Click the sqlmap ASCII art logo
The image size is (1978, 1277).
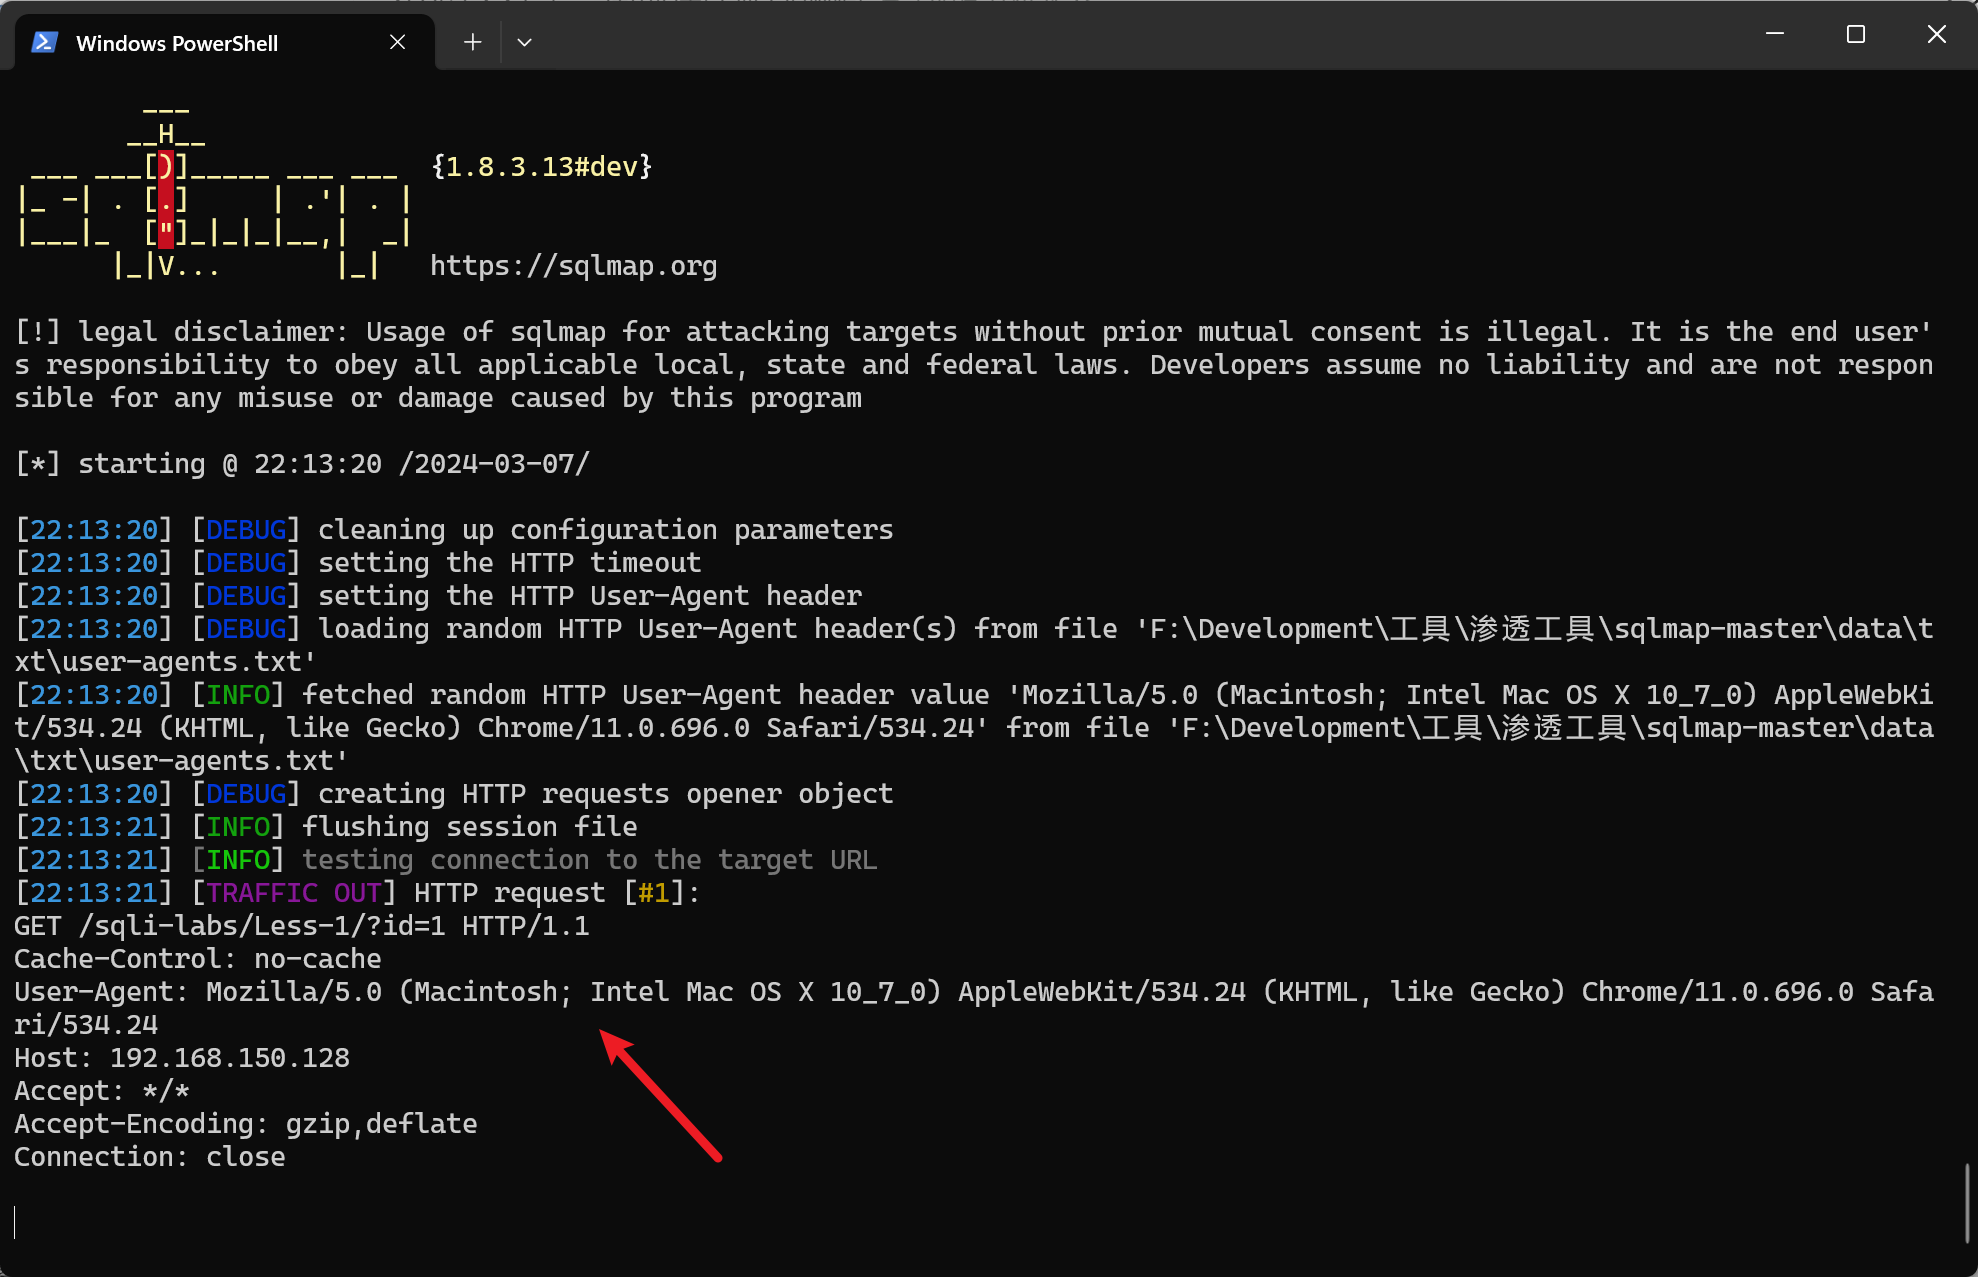point(214,192)
